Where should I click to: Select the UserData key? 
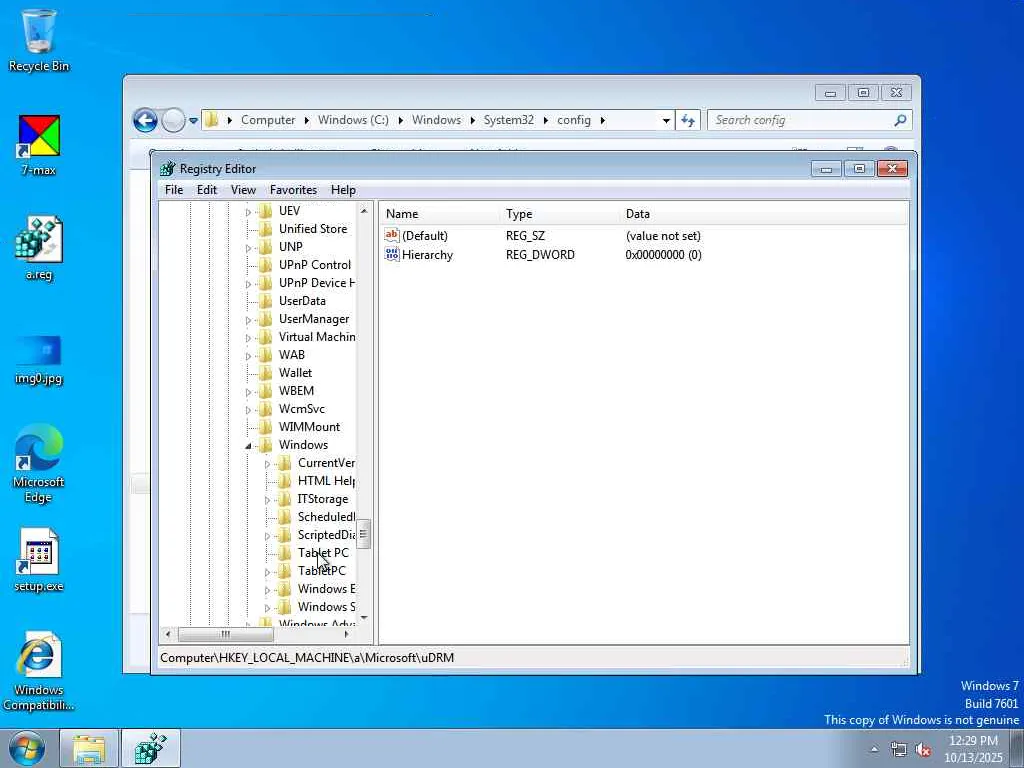(302, 300)
